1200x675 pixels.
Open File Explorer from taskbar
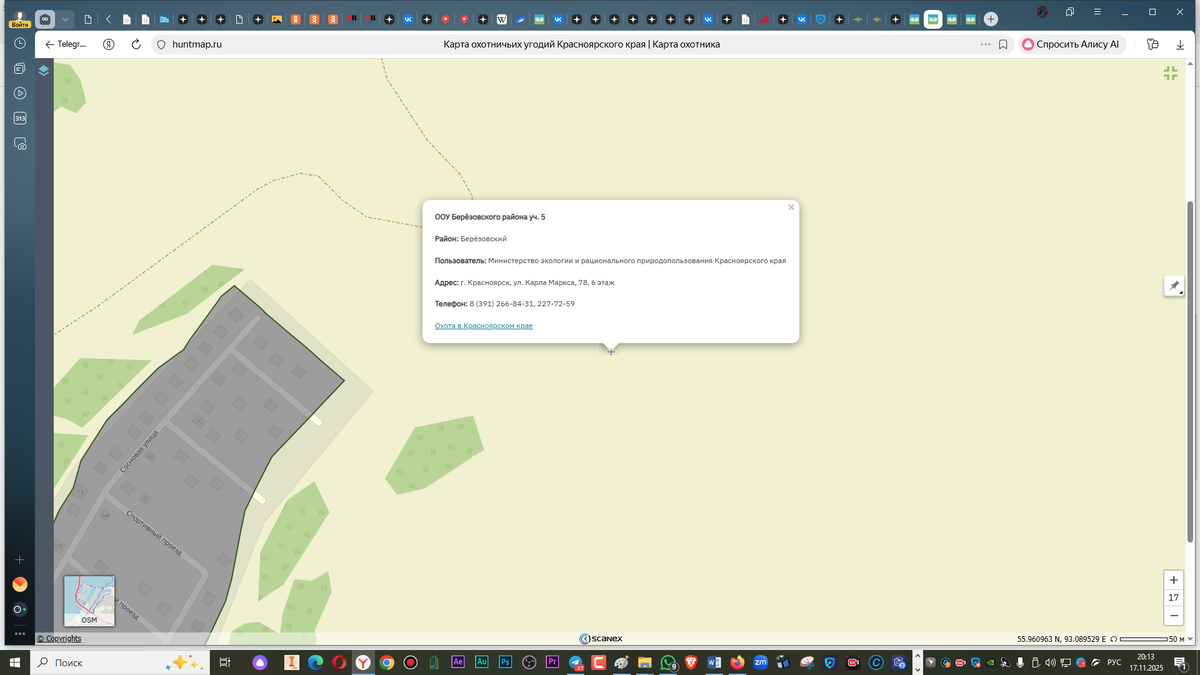click(646, 662)
